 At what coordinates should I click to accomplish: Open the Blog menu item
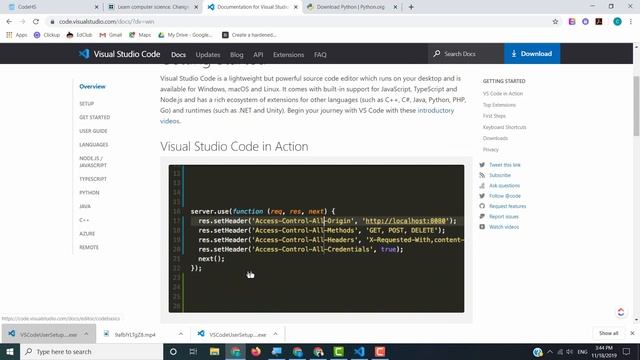(237, 54)
